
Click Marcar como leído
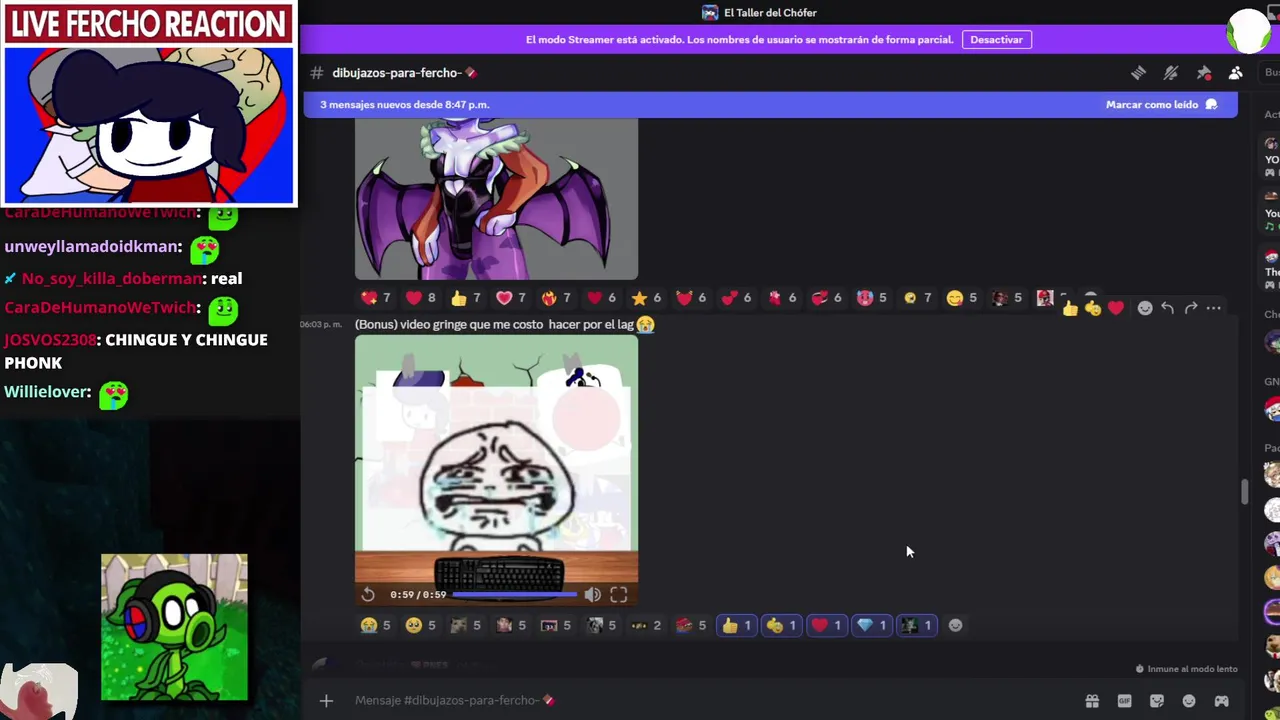coord(1161,104)
